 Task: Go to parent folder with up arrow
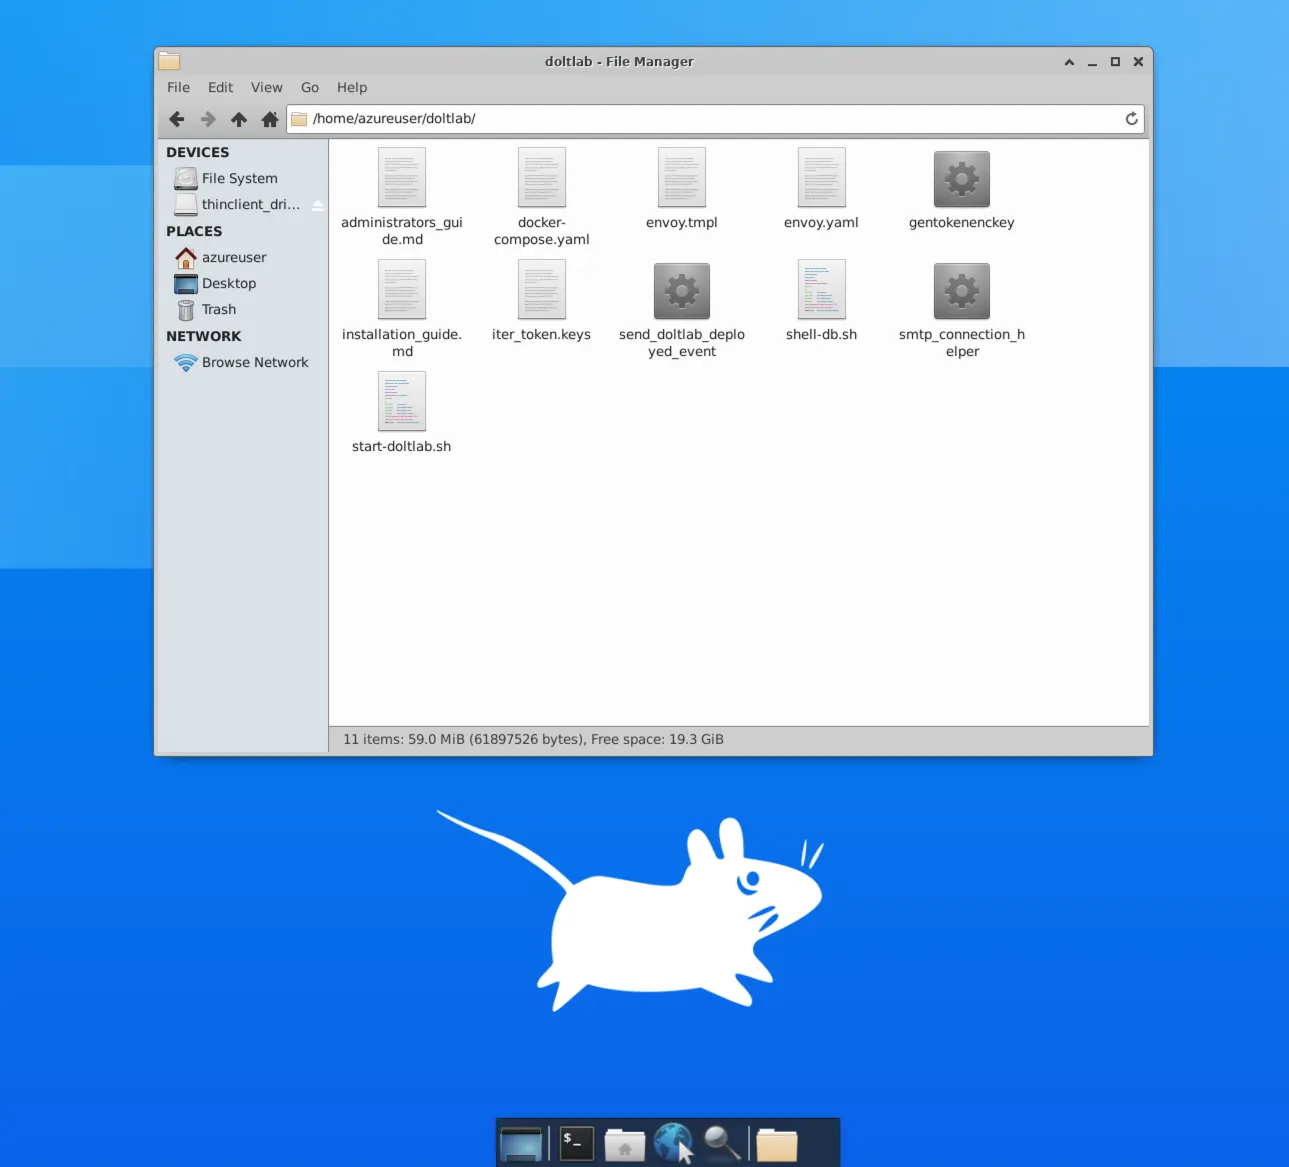tap(239, 119)
